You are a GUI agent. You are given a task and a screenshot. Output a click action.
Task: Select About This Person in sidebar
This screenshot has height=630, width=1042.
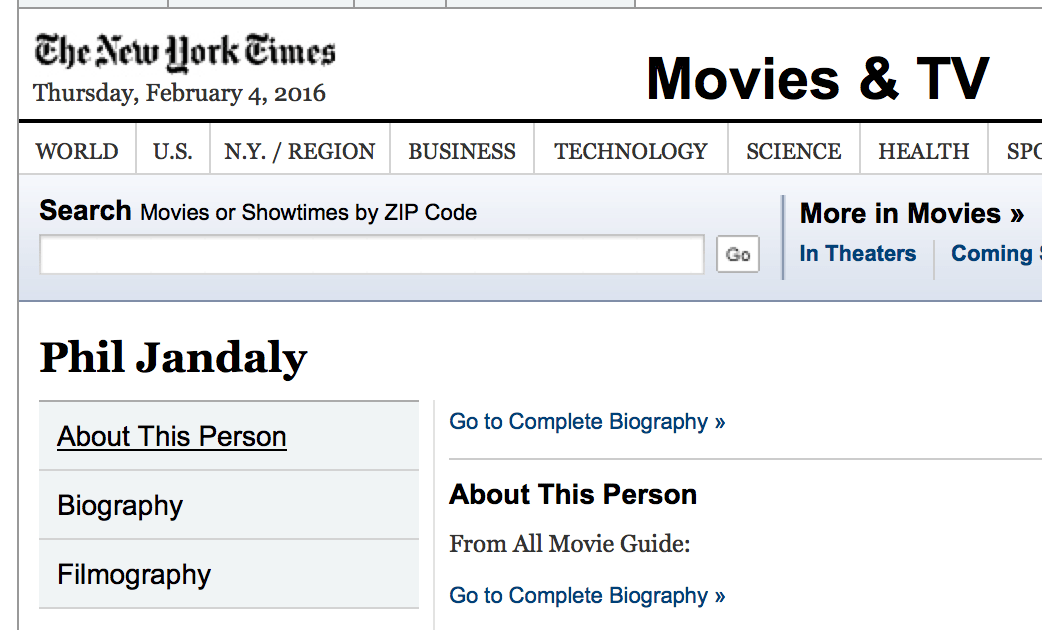coord(171,436)
